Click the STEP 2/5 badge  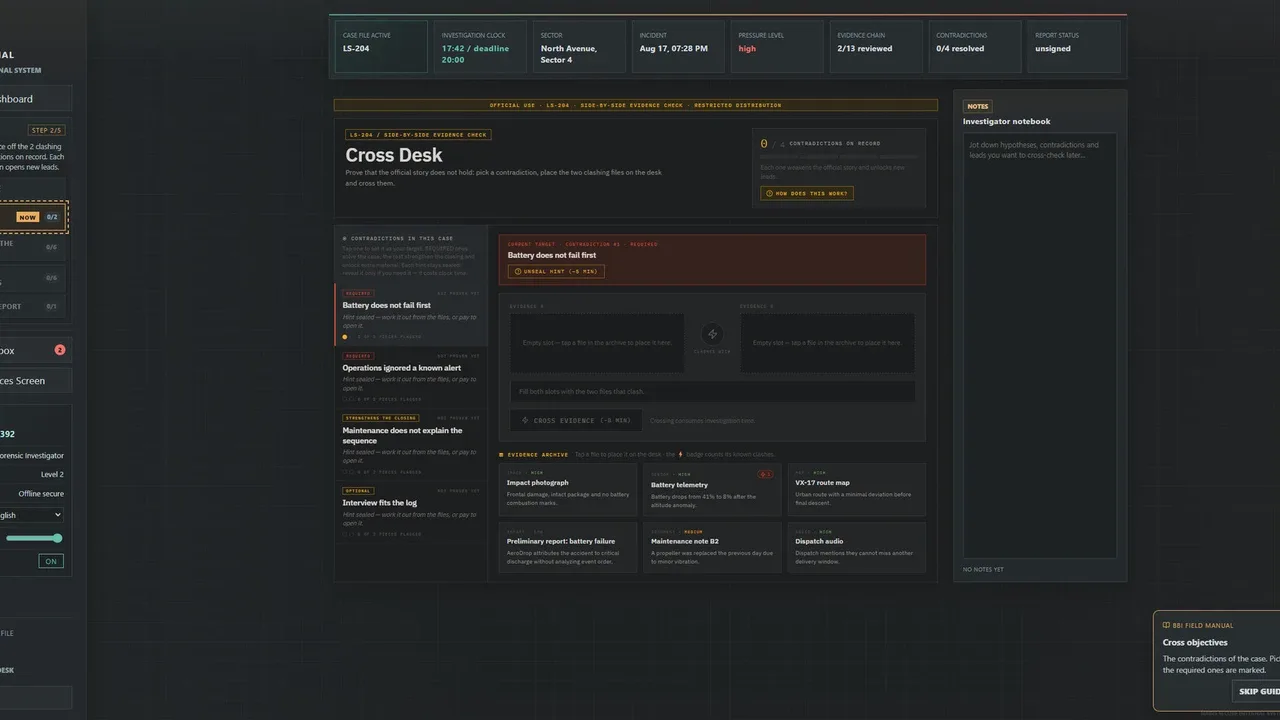pyautogui.click(x=47, y=131)
